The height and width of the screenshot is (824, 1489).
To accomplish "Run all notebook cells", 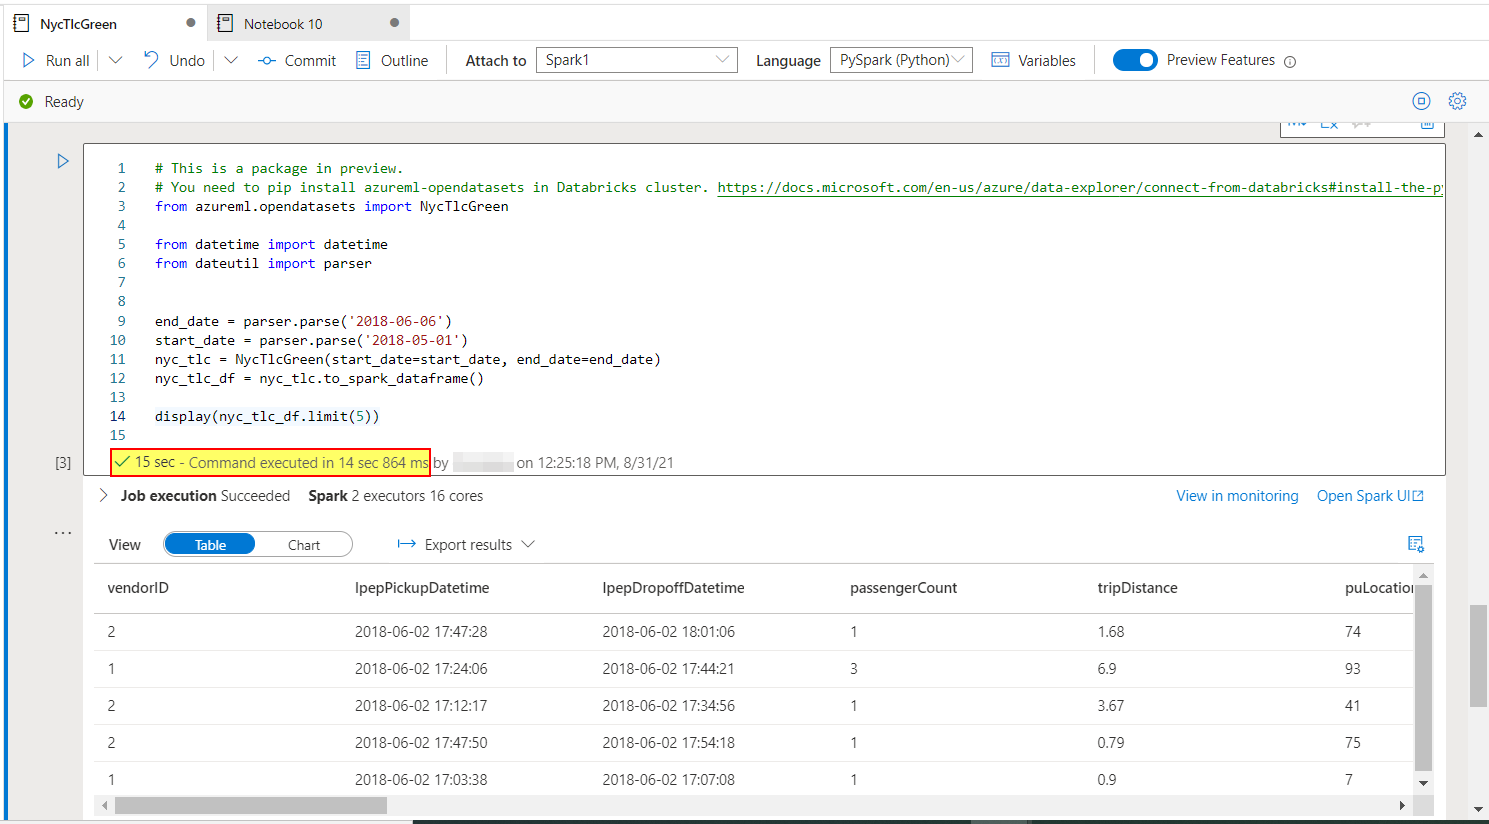I will (x=56, y=60).
